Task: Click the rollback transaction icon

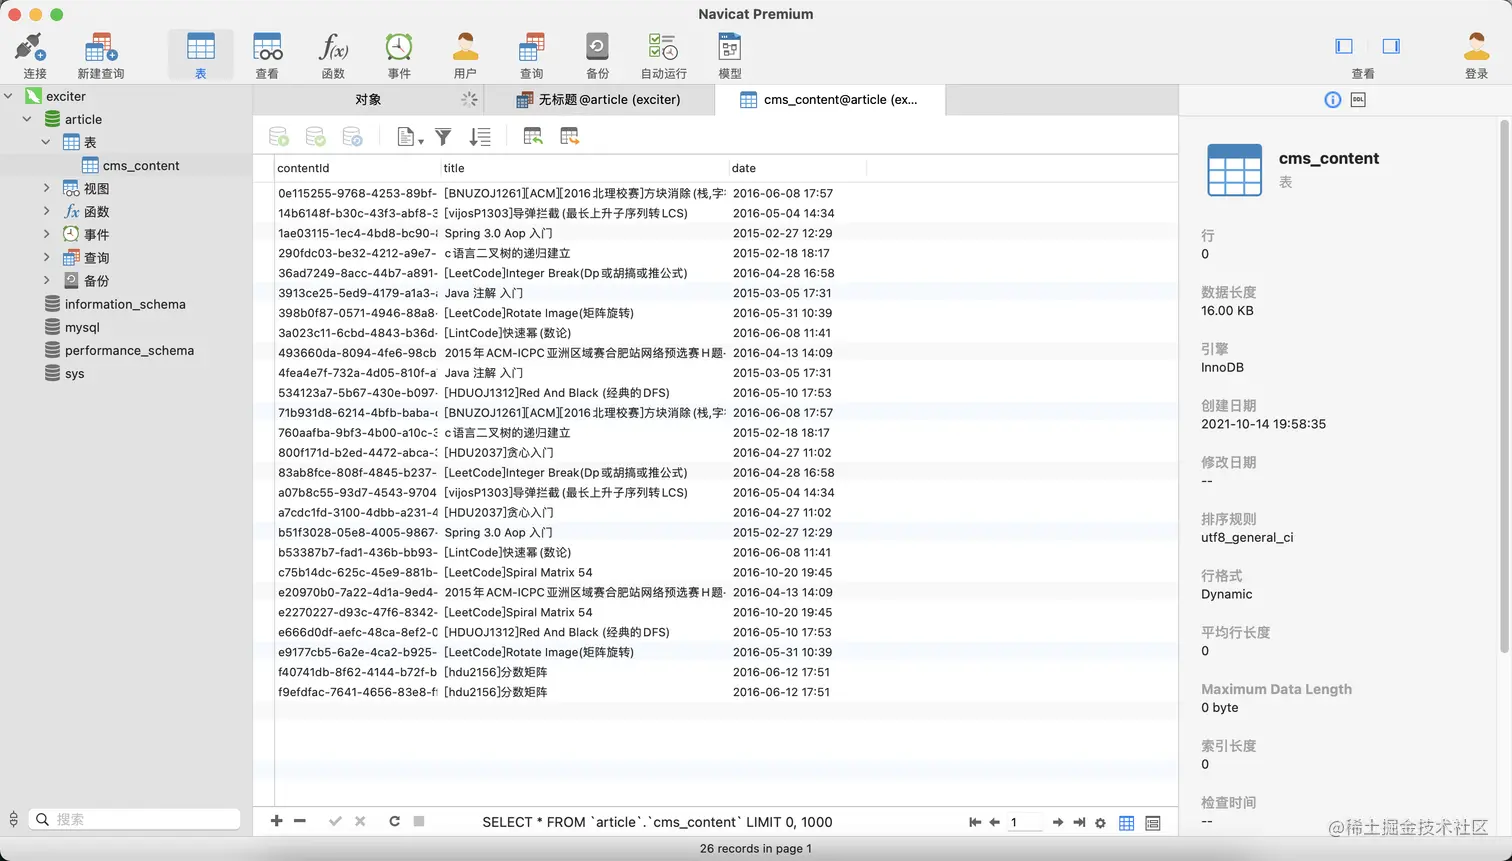Action: point(352,137)
